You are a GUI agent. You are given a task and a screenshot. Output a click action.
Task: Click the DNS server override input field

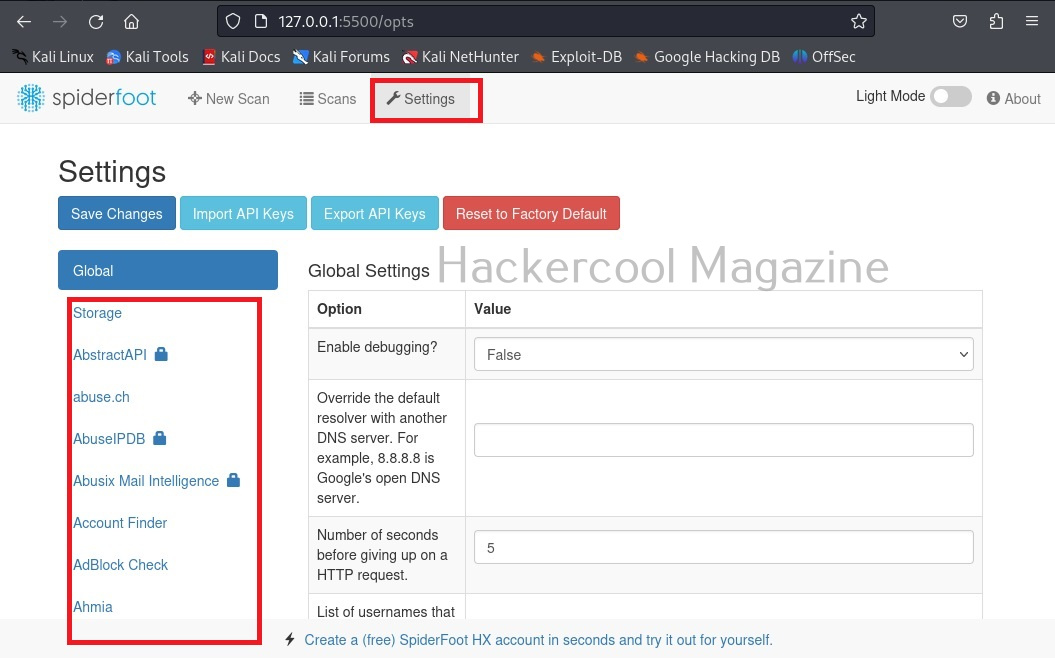pyautogui.click(x=723, y=440)
